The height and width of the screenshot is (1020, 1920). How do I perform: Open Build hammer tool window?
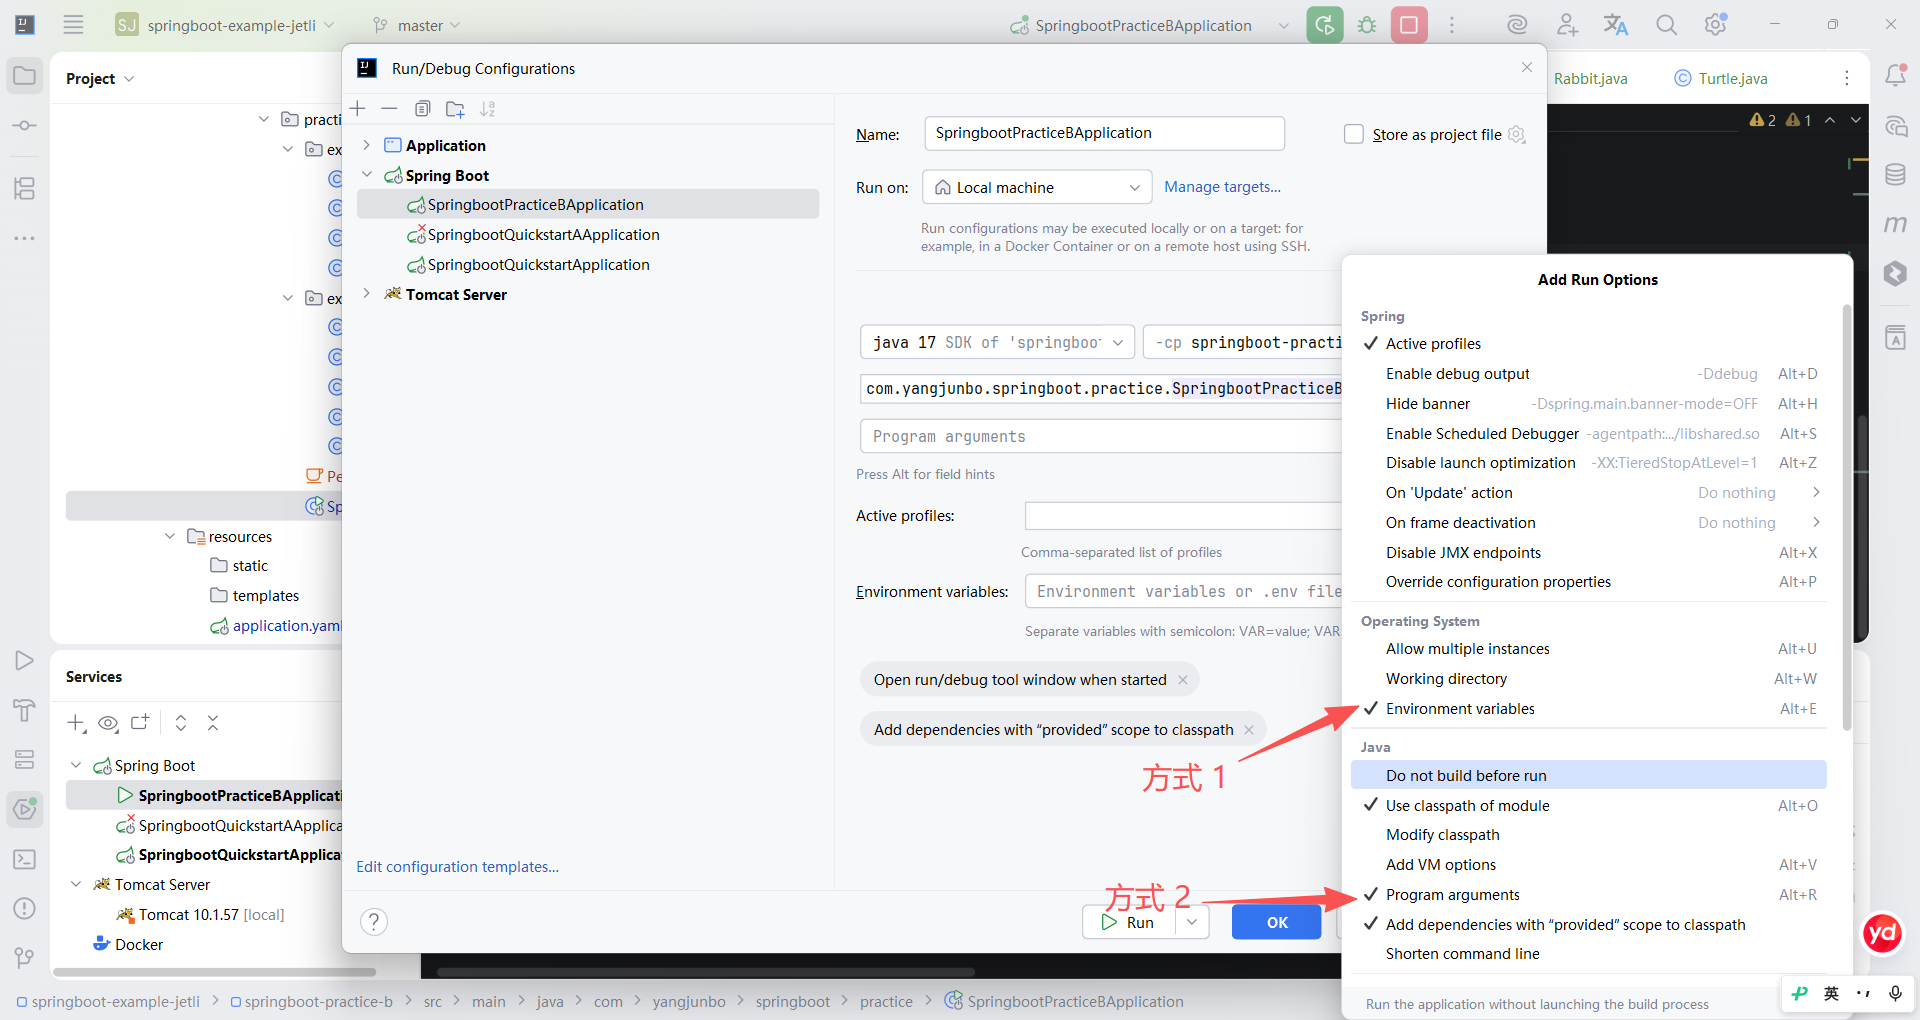[x=25, y=710]
